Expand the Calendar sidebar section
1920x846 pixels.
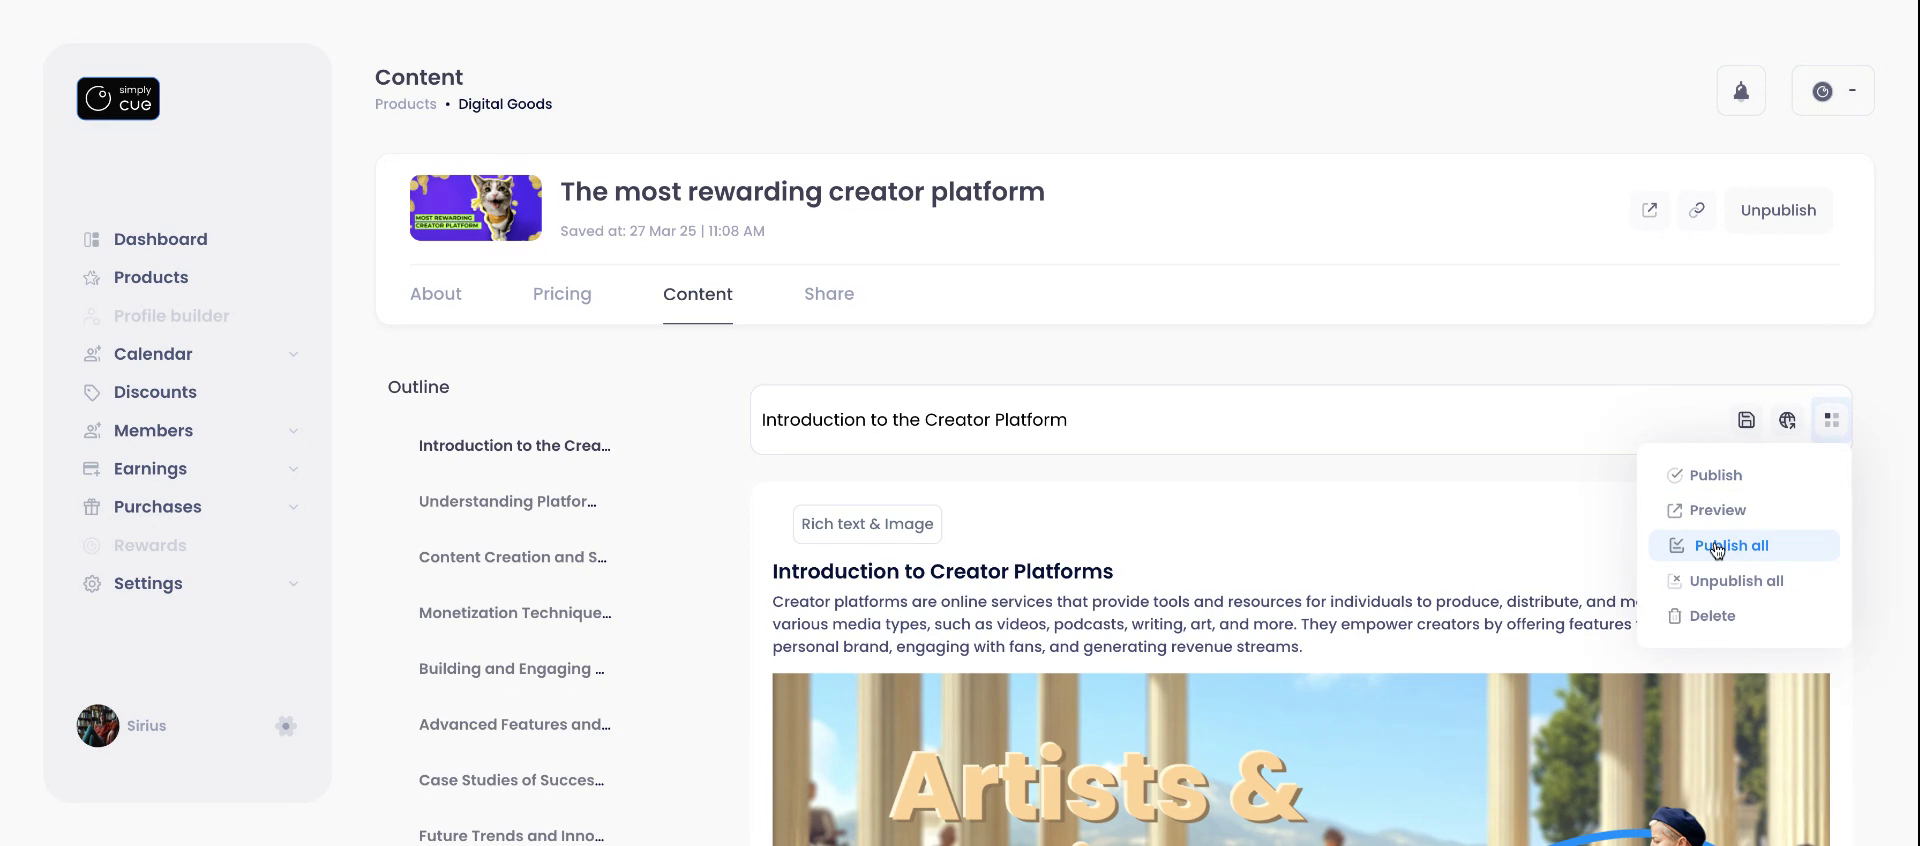pyautogui.click(x=293, y=354)
